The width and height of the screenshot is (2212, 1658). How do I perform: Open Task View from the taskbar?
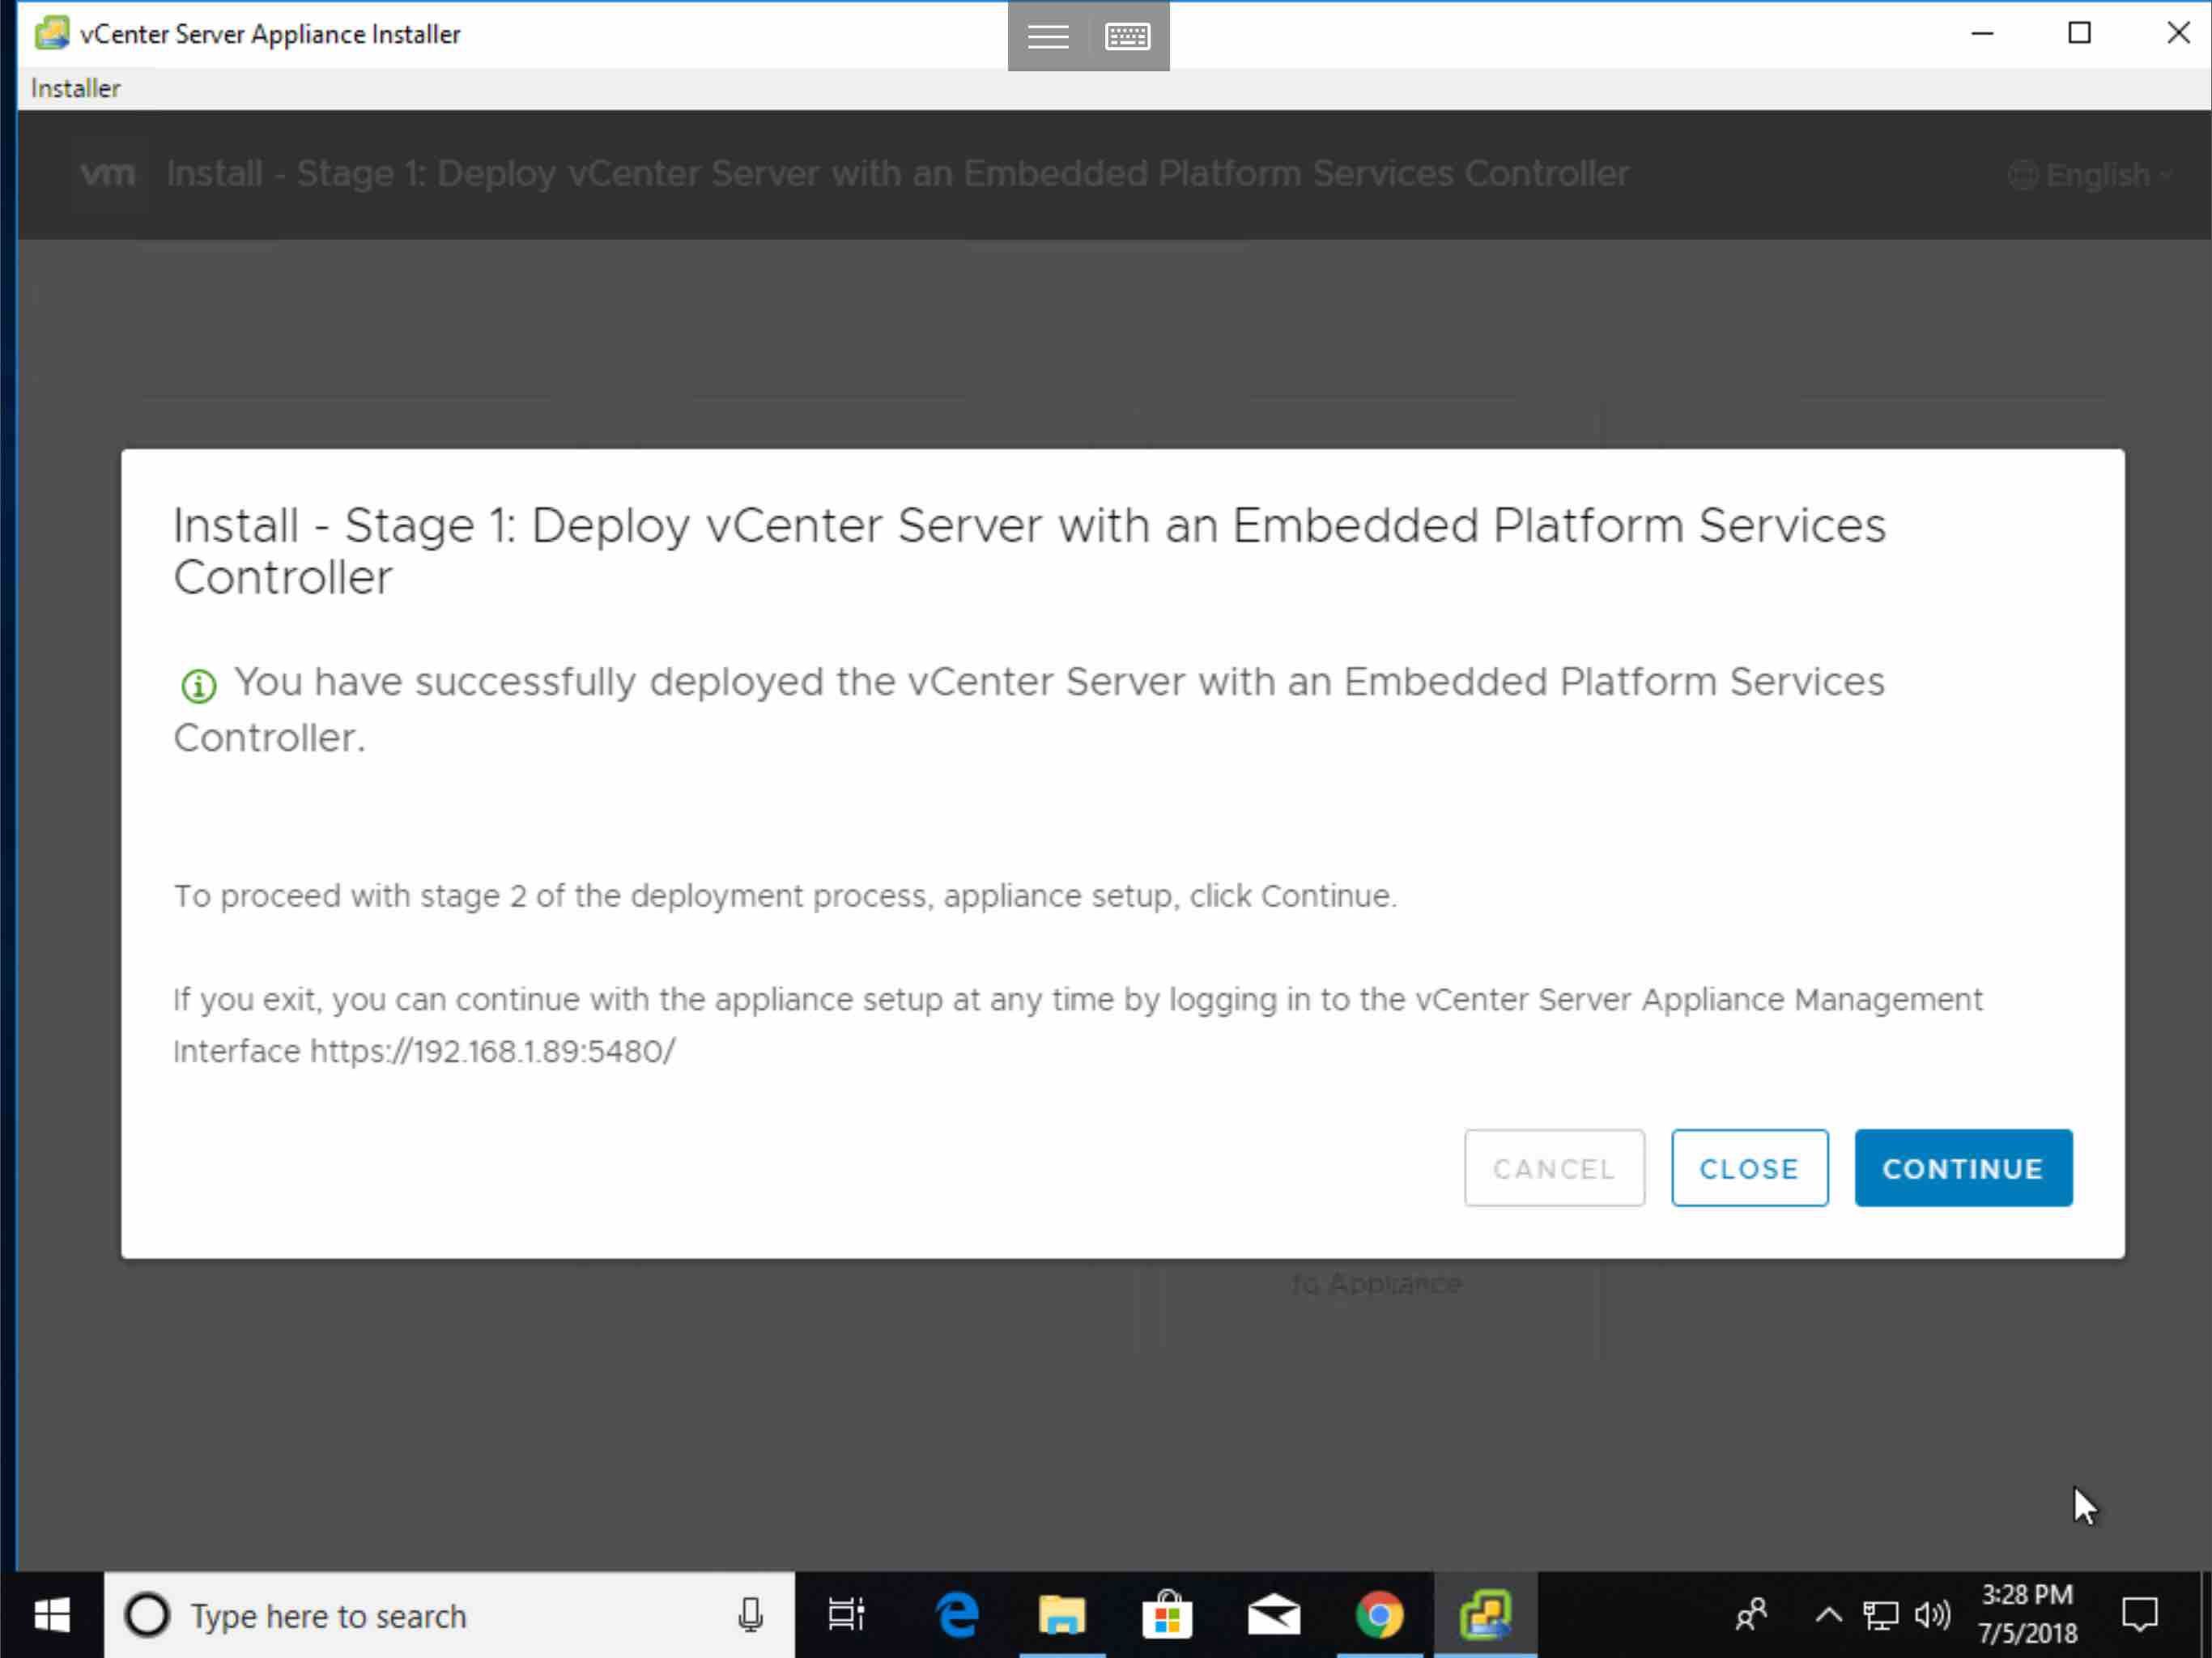[846, 1614]
